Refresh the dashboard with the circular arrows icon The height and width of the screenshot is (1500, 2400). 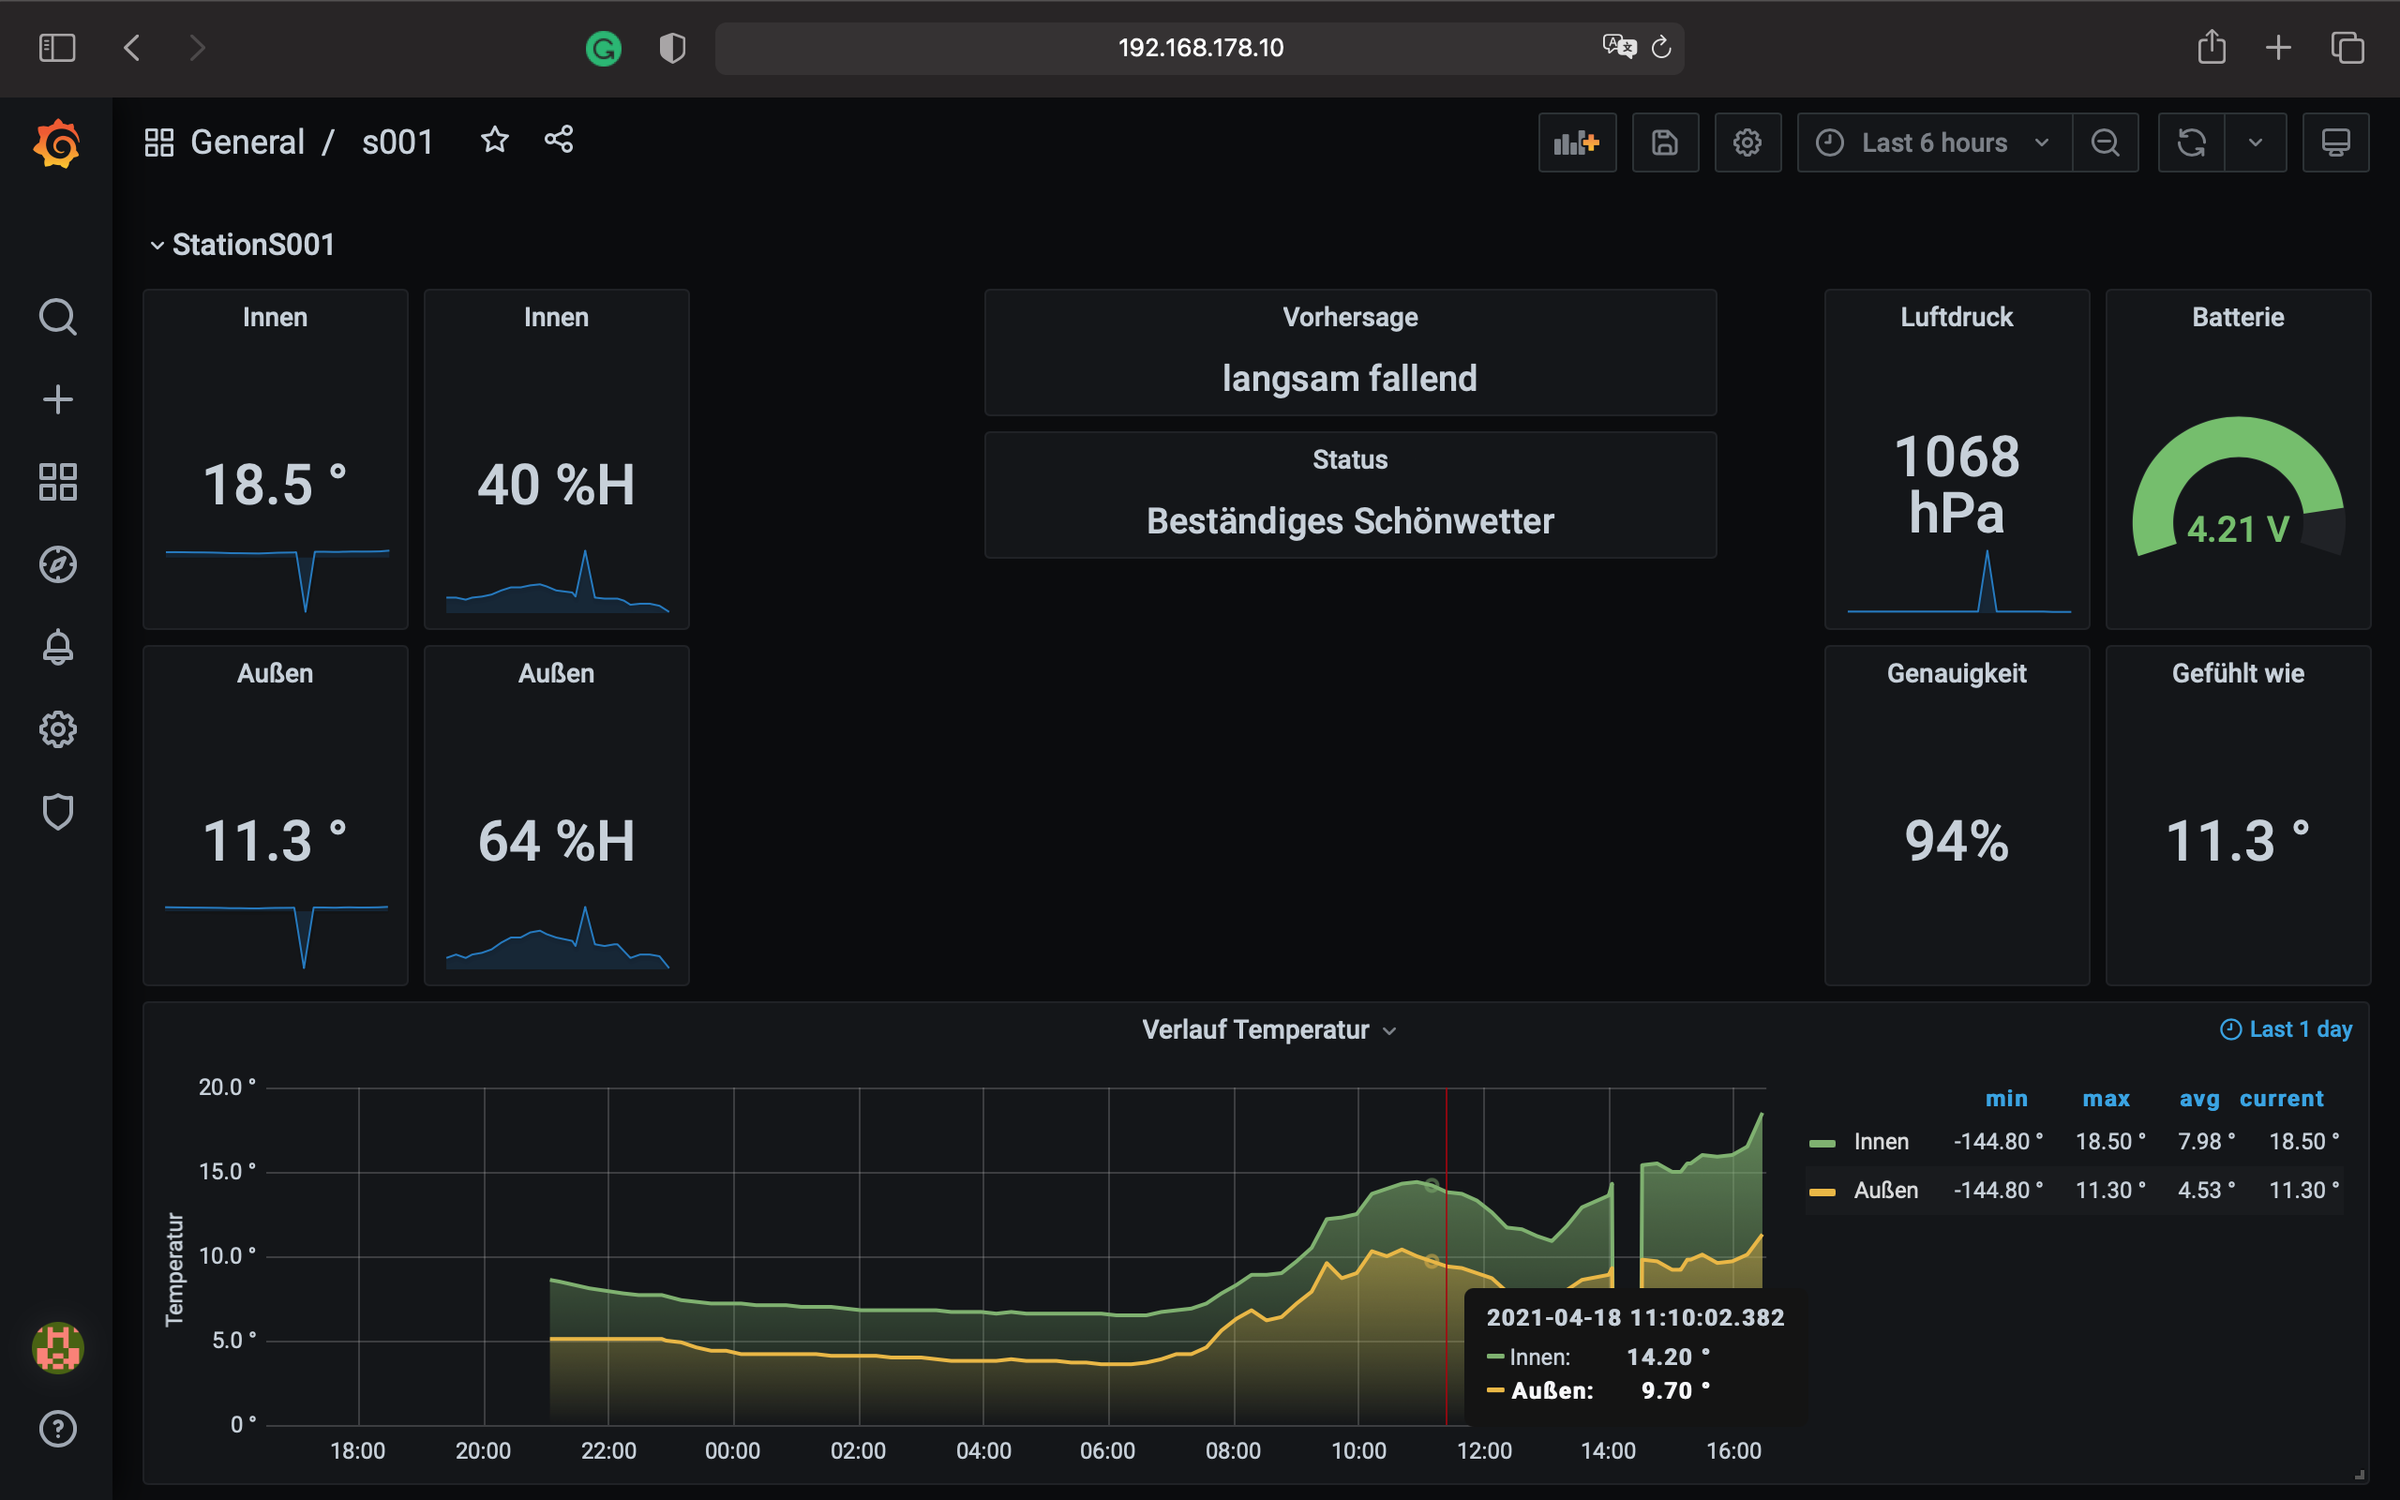[2191, 143]
